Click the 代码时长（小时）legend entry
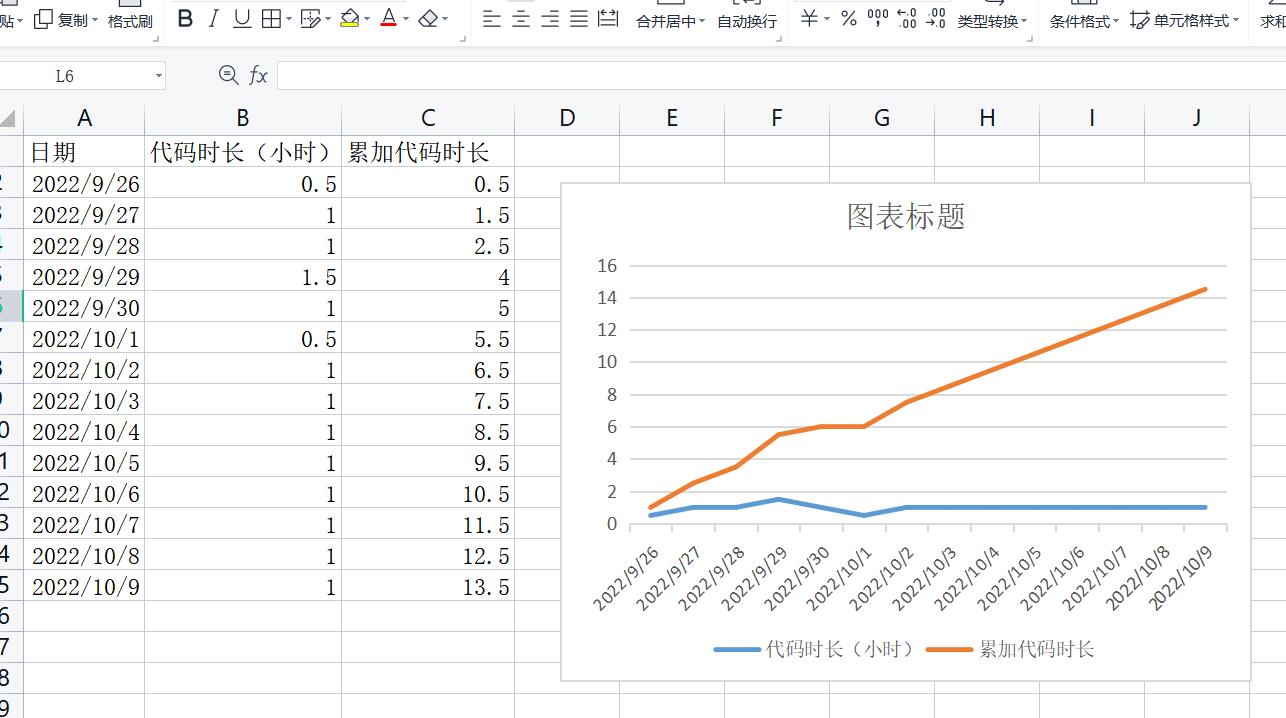 pyautogui.click(x=814, y=649)
